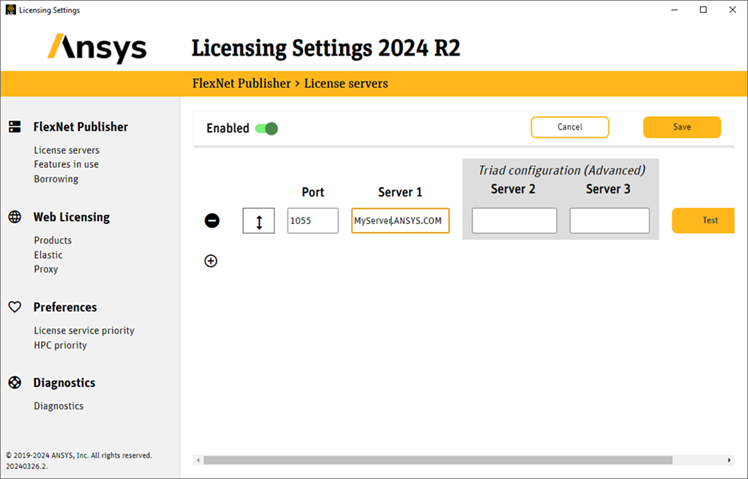Viewport: 748px width, 479px height.
Task: Click the Ansys logo in the header
Action: tap(97, 47)
